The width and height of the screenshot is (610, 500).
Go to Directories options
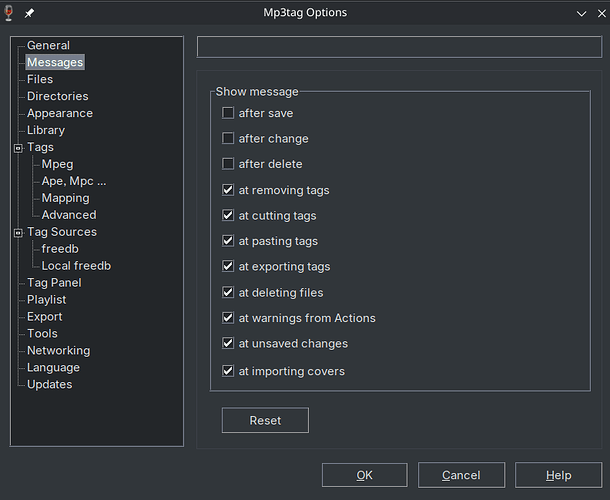point(58,96)
